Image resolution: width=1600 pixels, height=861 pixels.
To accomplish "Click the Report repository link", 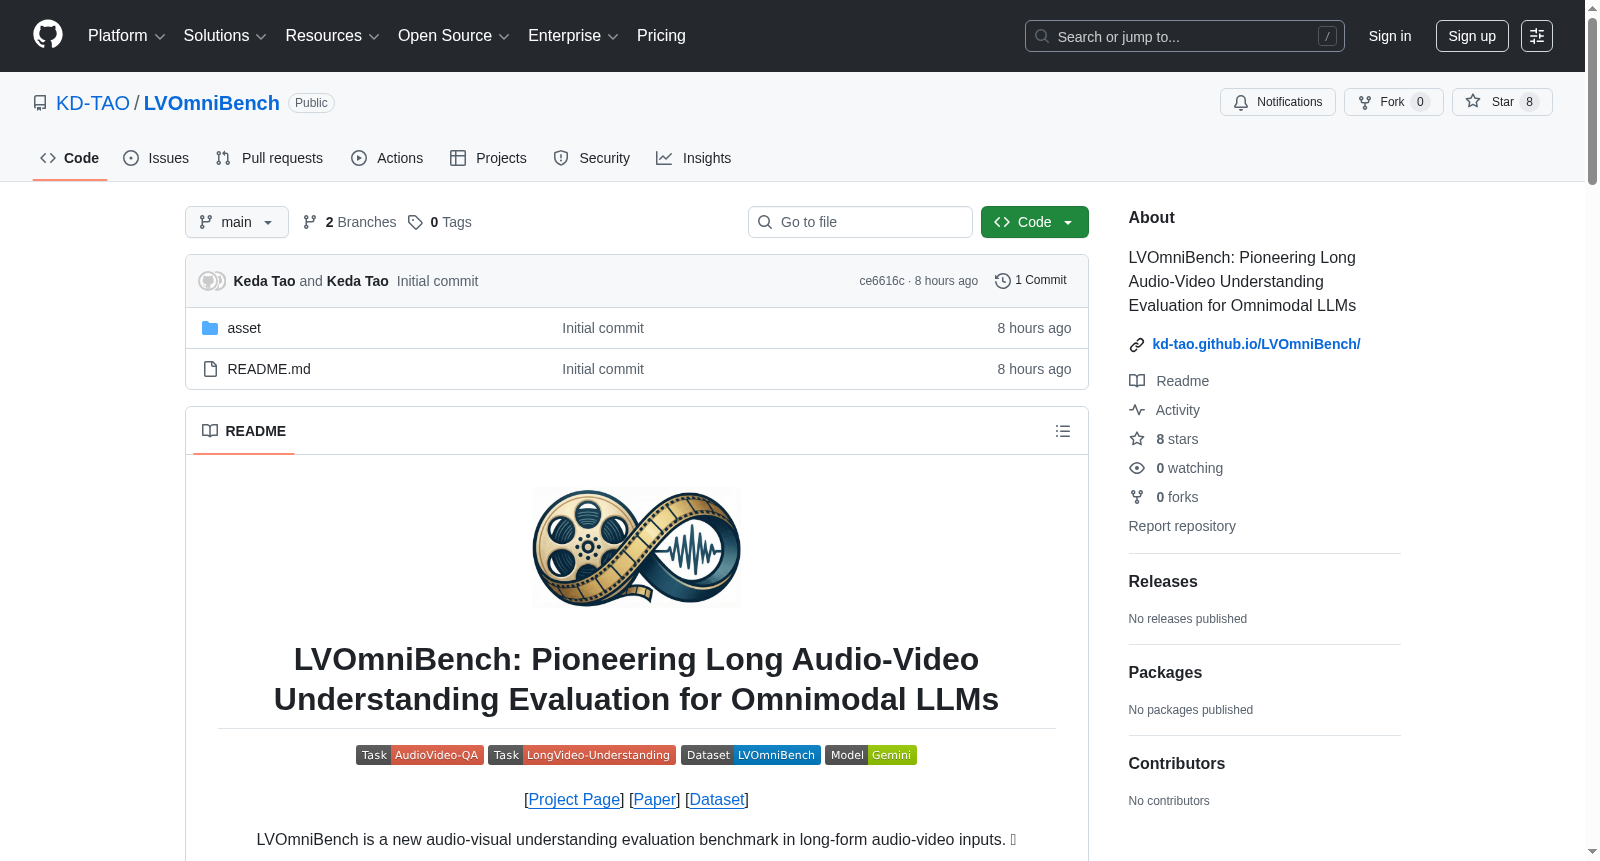I will point(1182,526).
